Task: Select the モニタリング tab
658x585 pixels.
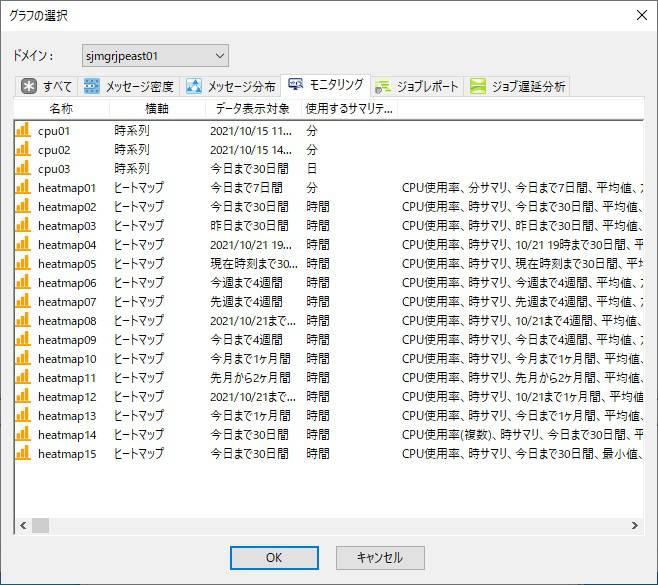Action: pos(326,85)
